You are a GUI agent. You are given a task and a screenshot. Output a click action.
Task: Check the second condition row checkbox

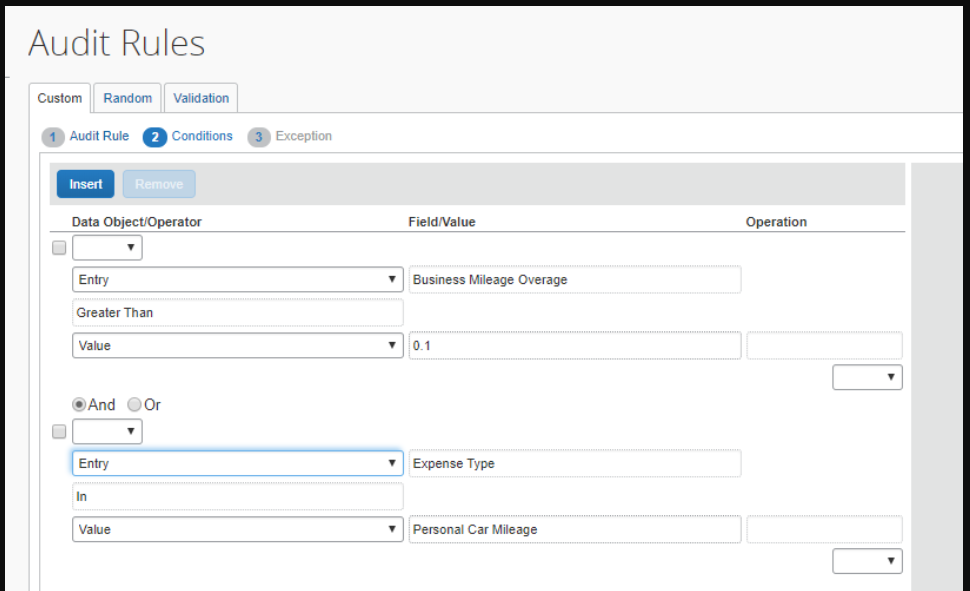(59, 431)
